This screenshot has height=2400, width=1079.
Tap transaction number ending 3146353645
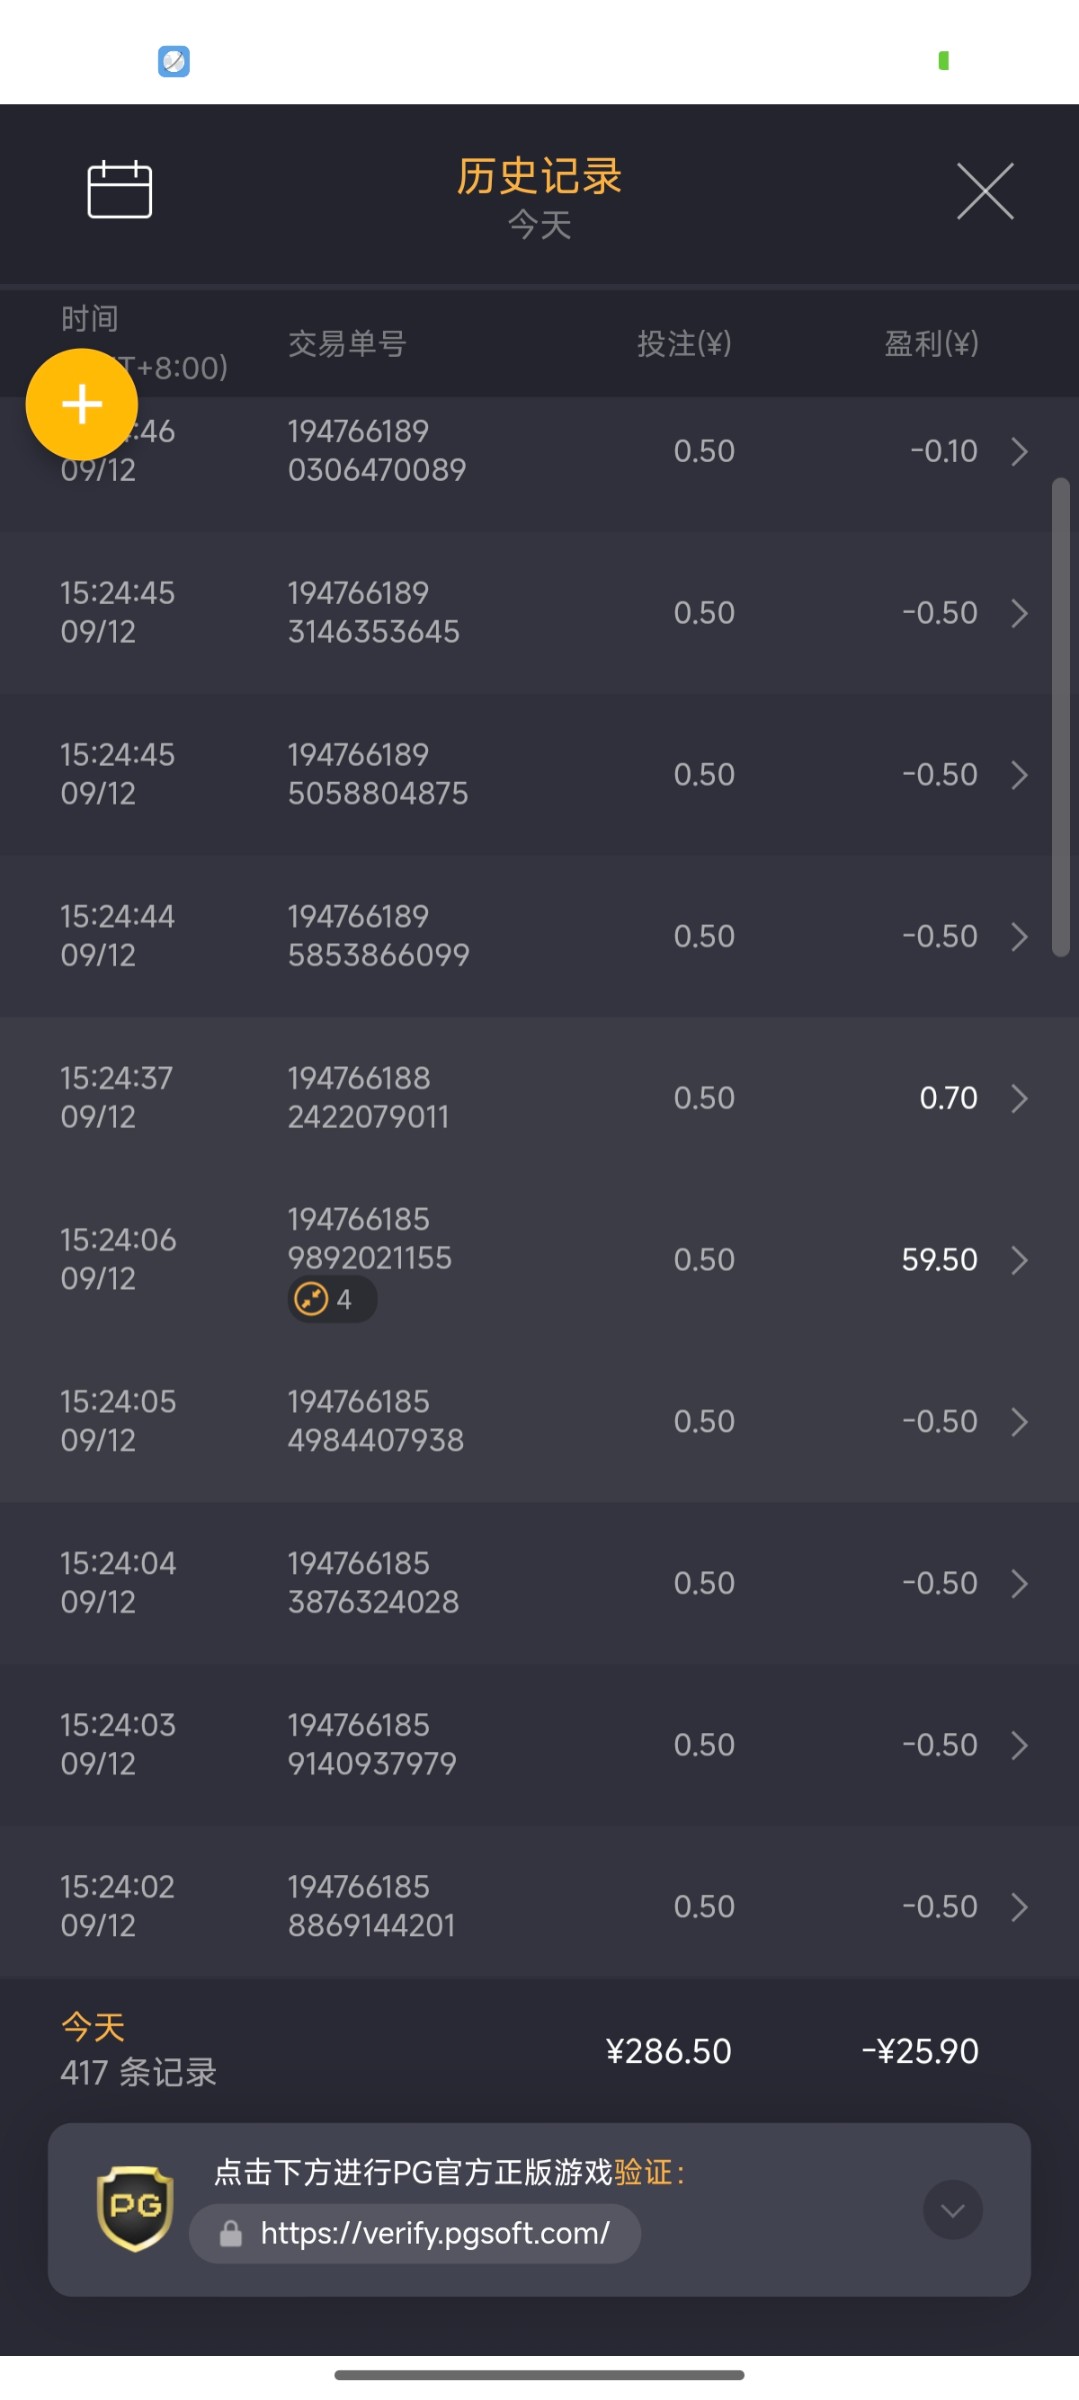click(x=373, y=612)
